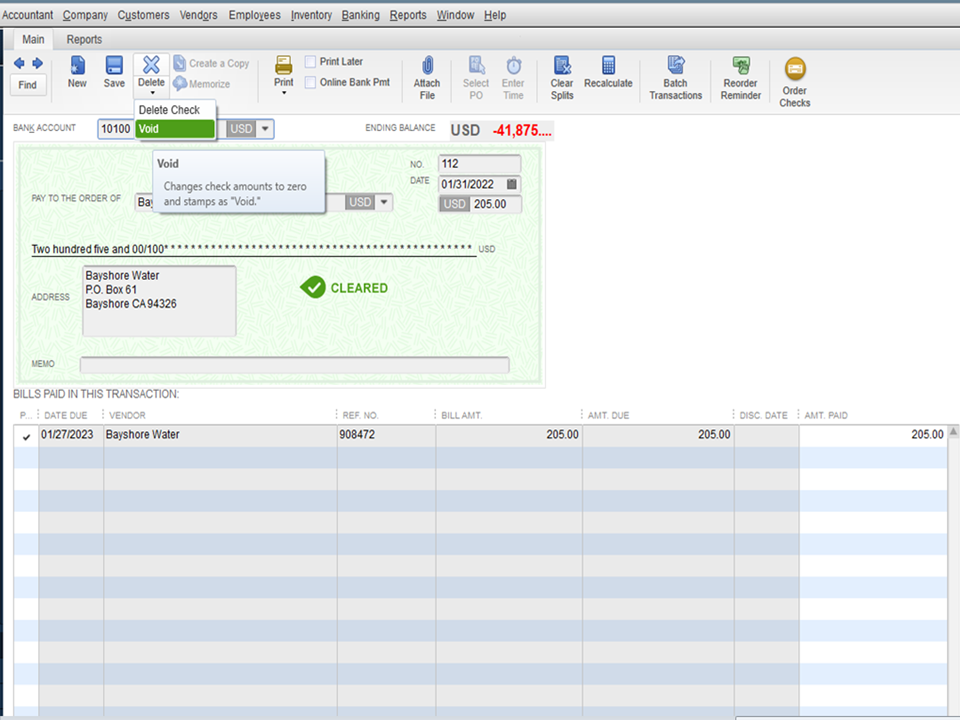Toggle the checkmark on Bayshore Water bill row
The height and width of the screenshot is (720, 960).
point(26,436)
